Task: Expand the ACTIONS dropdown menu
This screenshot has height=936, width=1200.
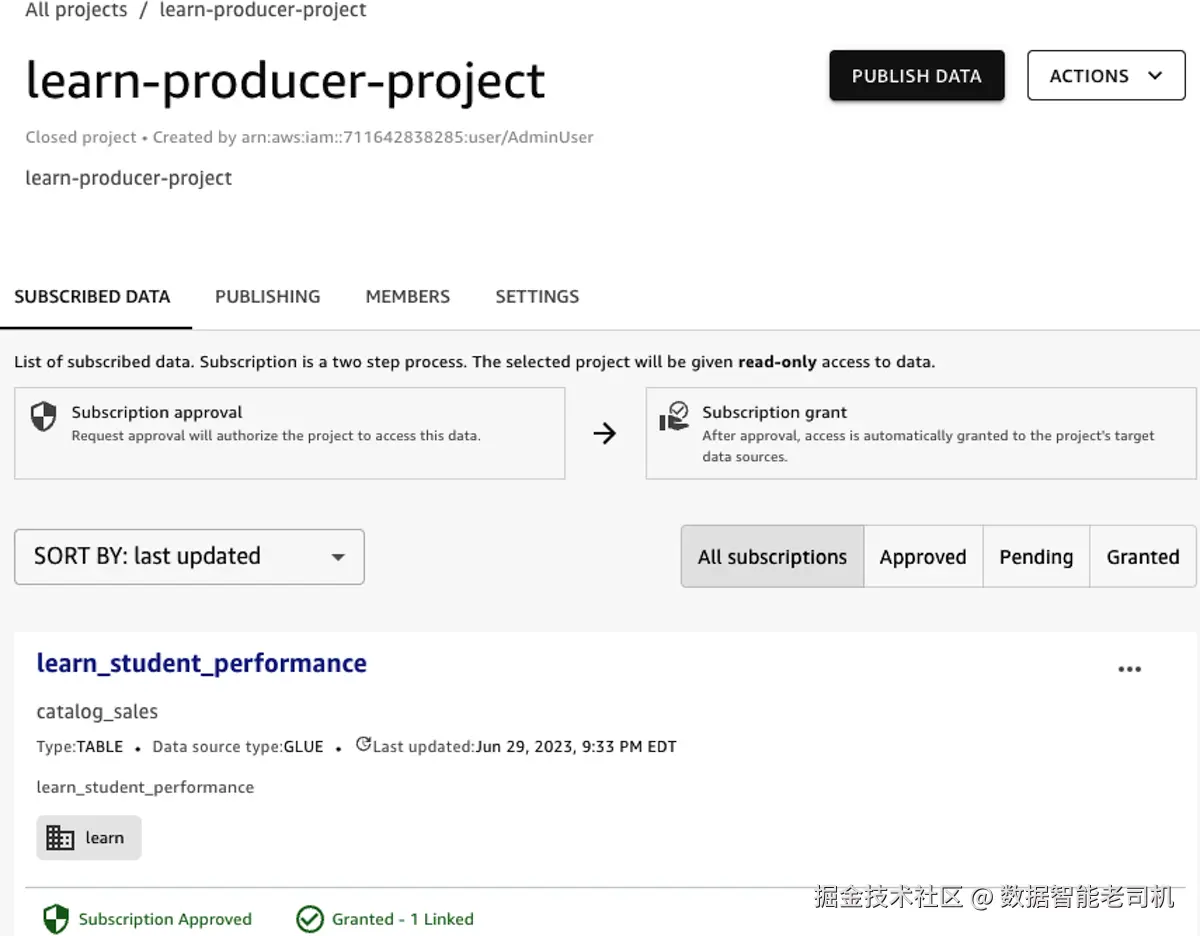Action: tap(1104, 76)
